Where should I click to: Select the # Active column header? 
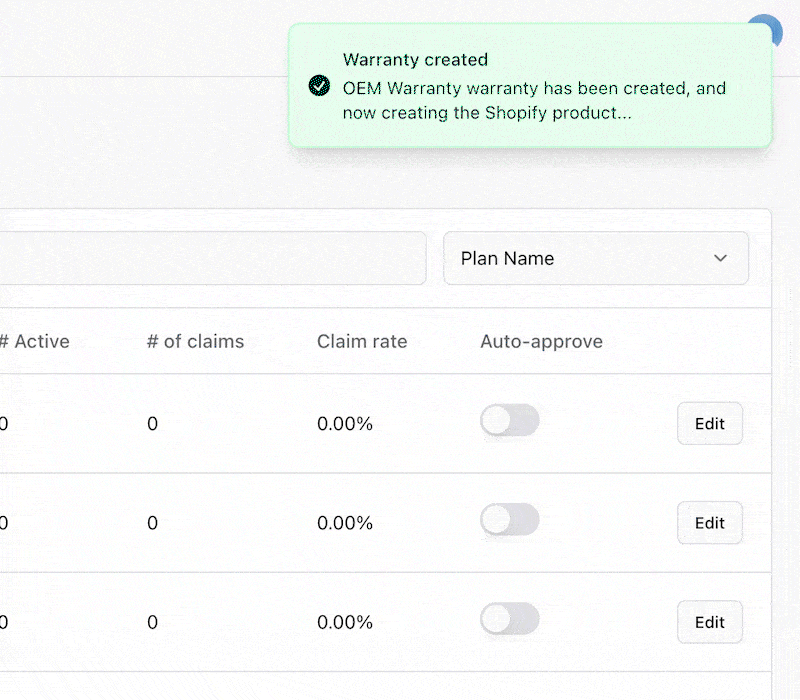click(35, 341)
